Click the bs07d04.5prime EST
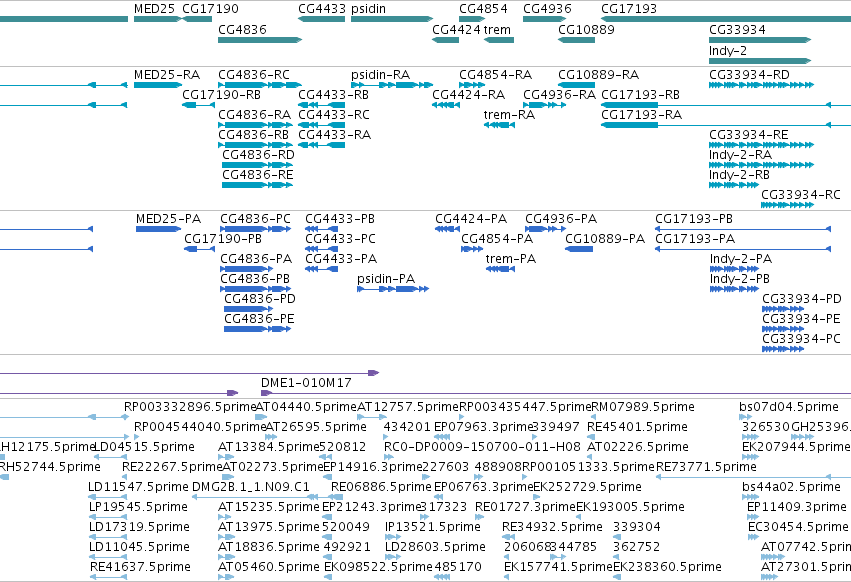Screen dimensions: 851x582 coord(745,417)
